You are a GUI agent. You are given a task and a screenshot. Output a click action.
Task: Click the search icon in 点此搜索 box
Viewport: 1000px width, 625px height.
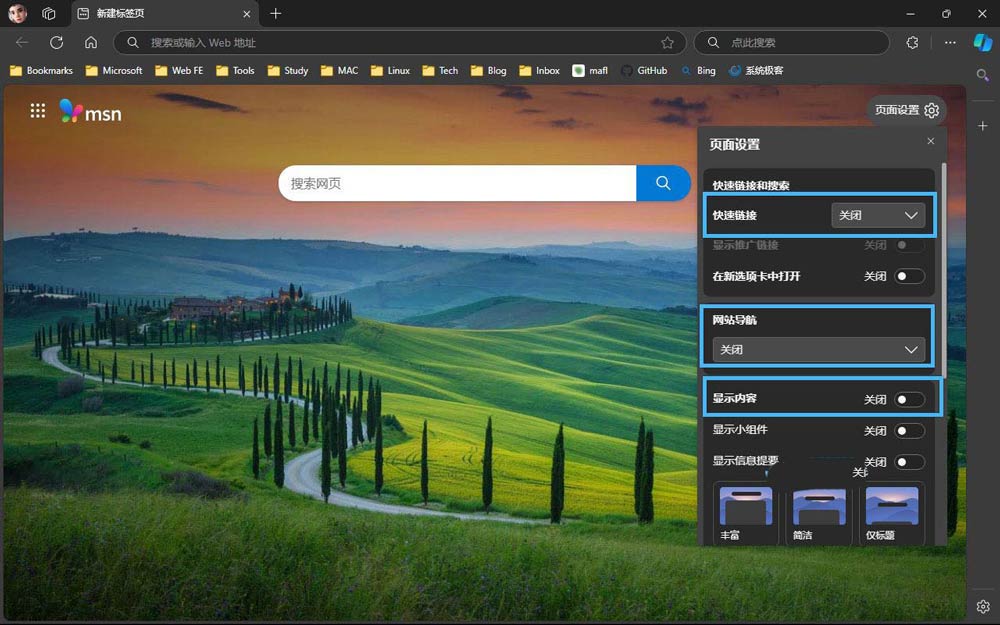click(713, 43)
